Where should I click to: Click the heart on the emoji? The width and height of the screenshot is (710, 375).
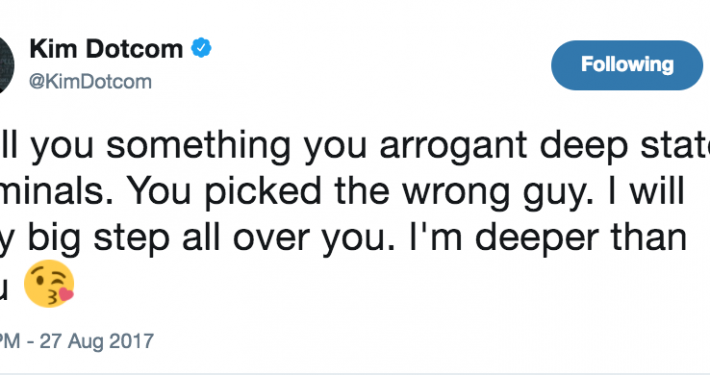point(67,294)
